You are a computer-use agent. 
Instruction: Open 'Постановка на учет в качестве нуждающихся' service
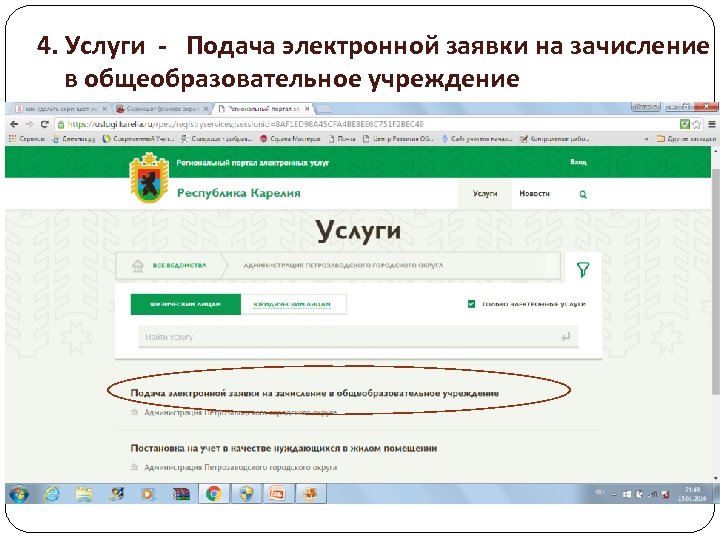pos(283,448)
